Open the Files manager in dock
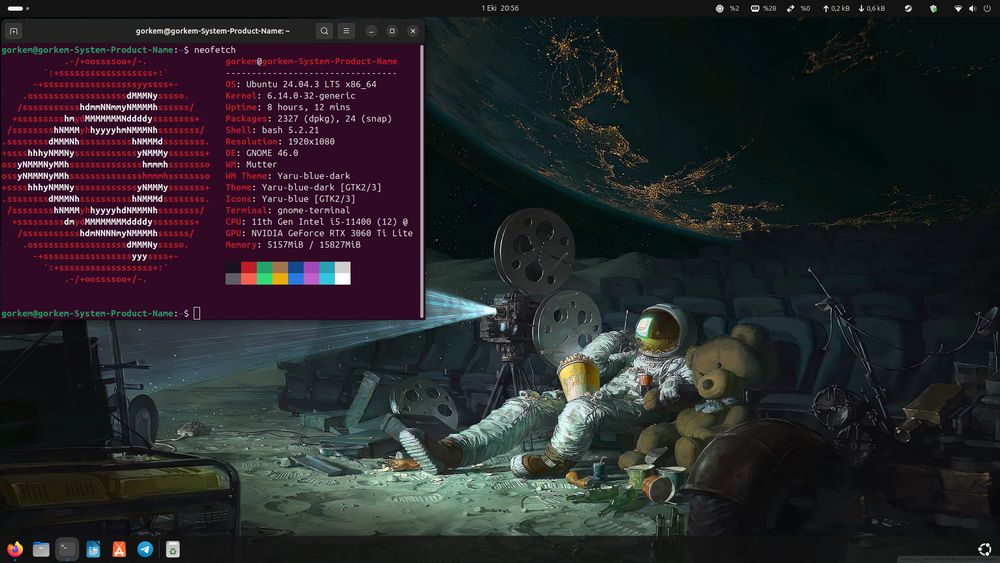 pos(41,548)
